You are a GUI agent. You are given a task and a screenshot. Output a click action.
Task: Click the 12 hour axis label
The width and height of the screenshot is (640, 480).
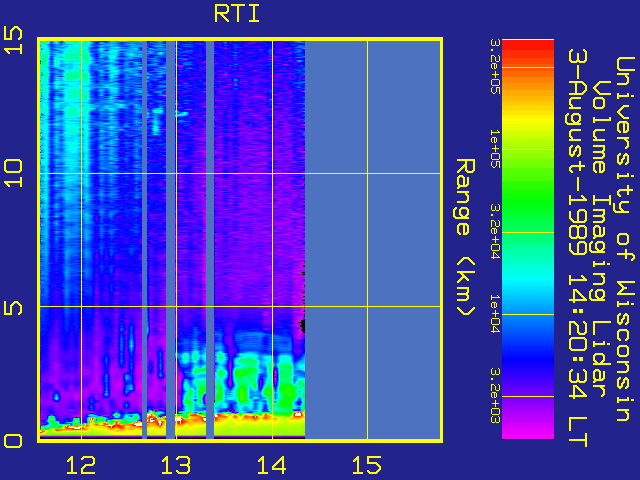click(81, 465)
